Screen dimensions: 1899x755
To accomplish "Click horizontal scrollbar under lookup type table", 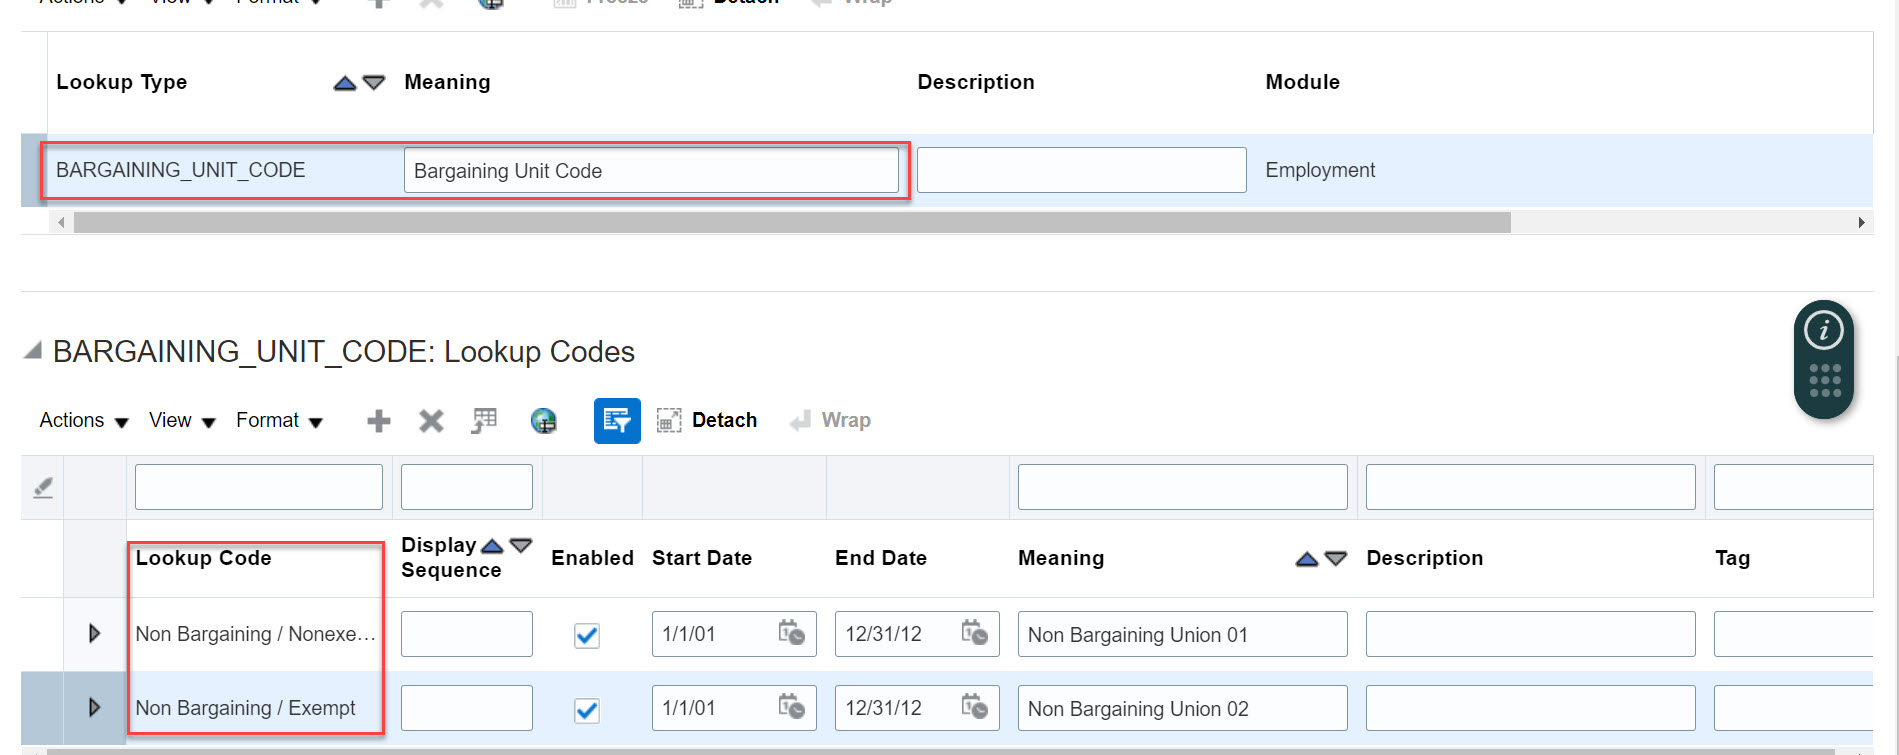I will click(791, 222).
